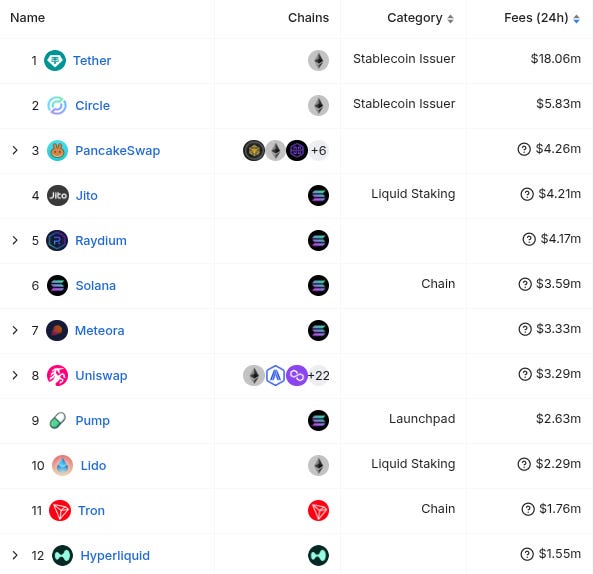Expand the Raydium row chevron
The height and width of the screenshot is (574, 593).
pos(15,240)
